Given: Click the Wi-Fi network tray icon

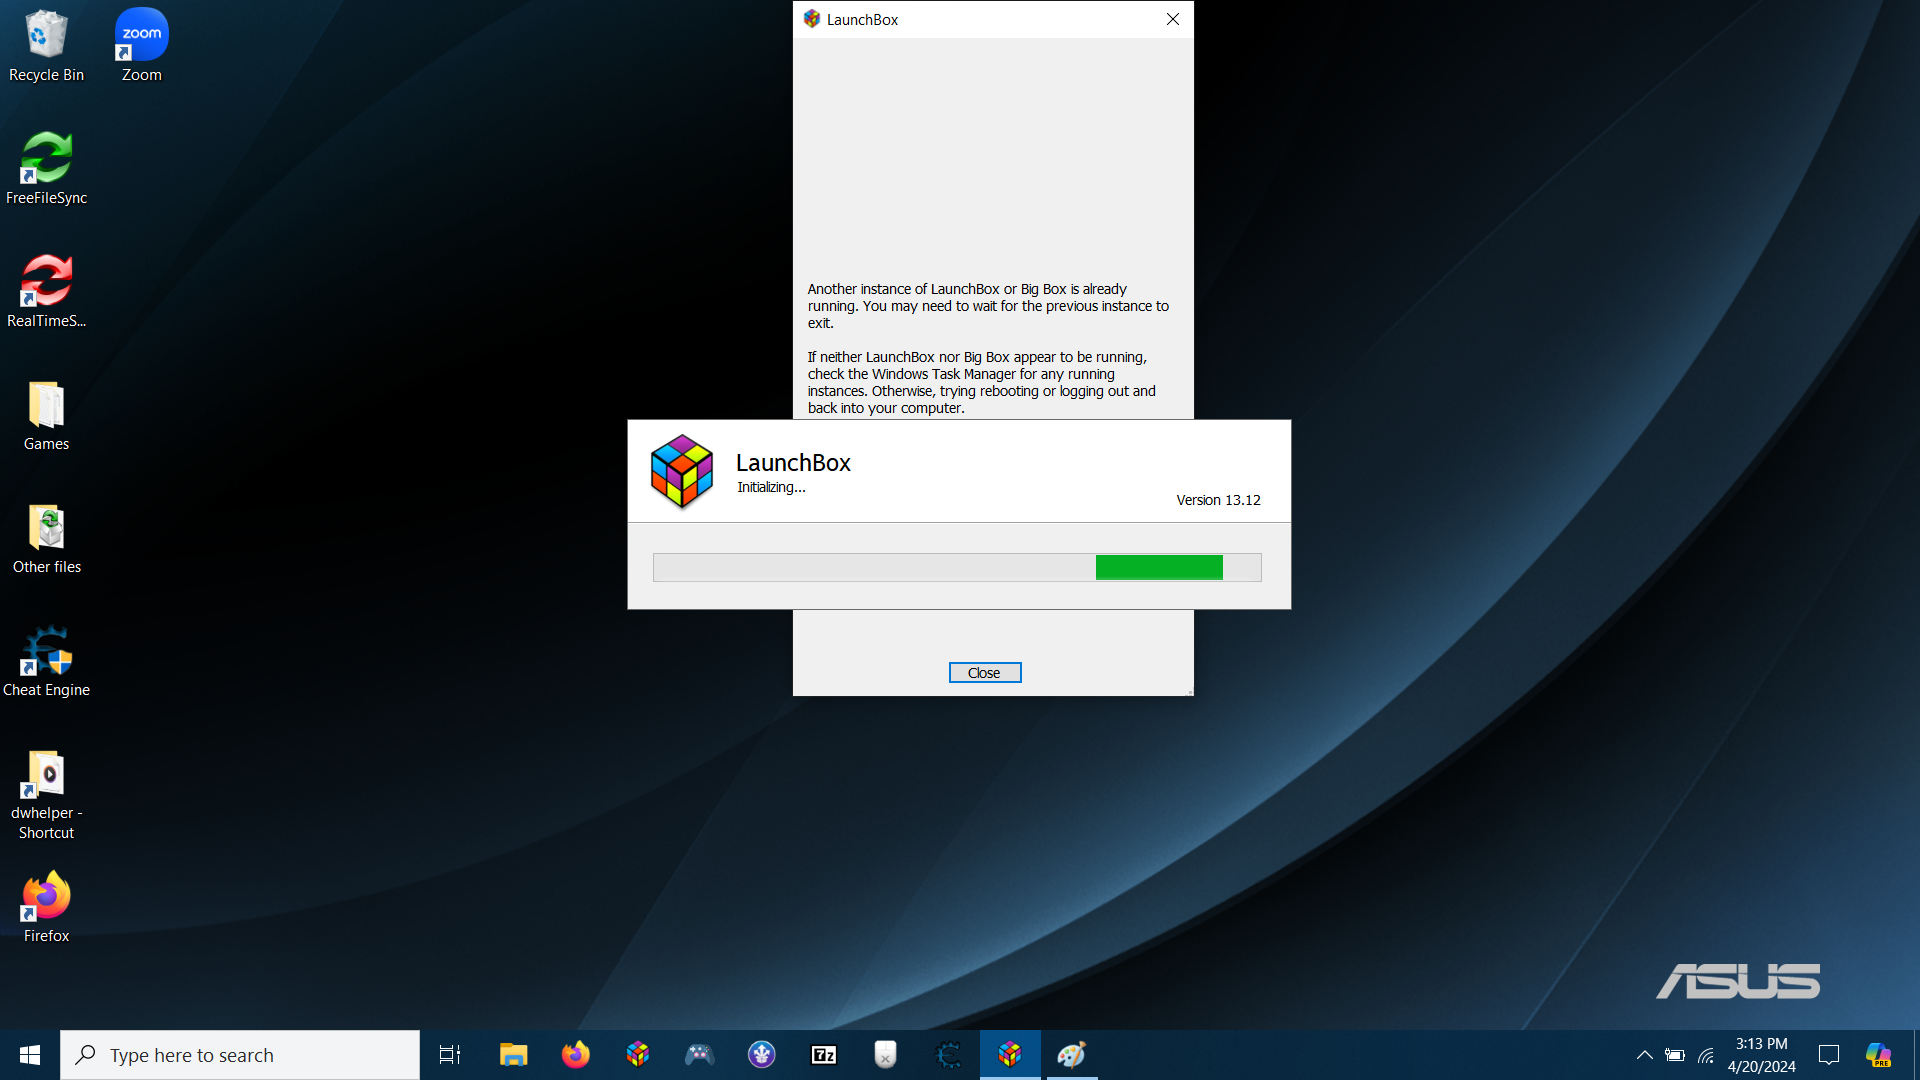Looking at the screenshot, I should (x=1706, y=1055).
